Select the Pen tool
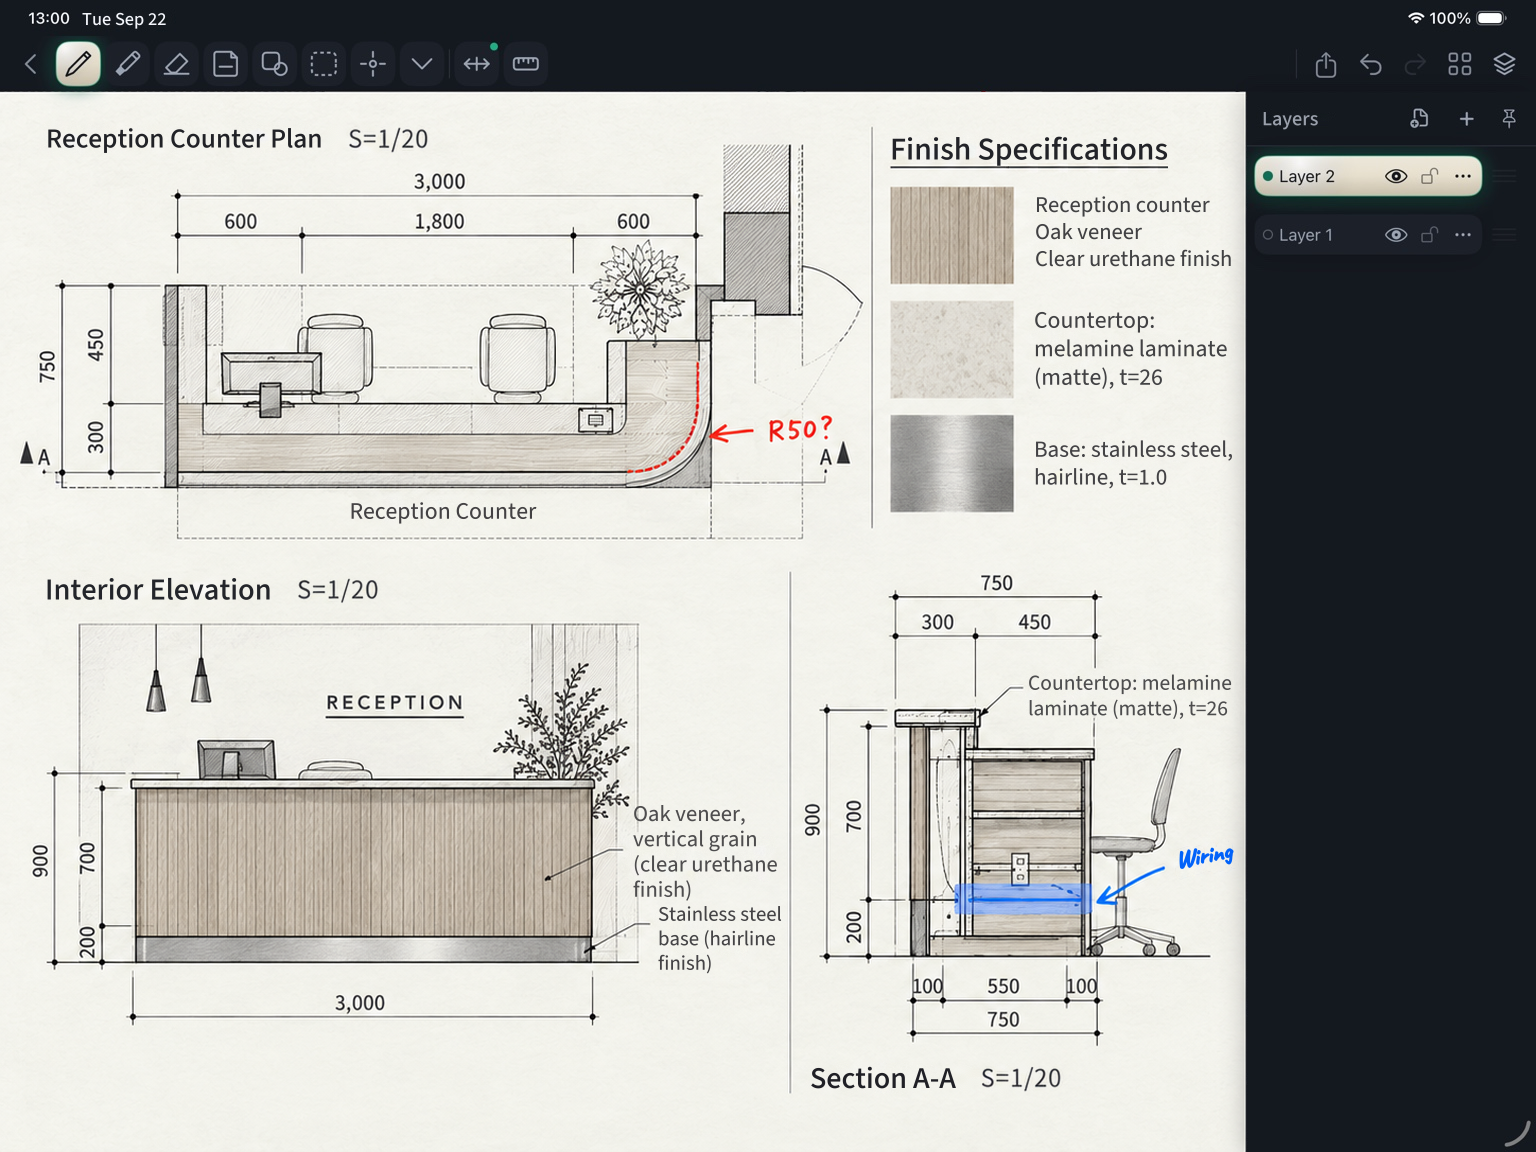Screen dimensions: 1536x1152 point(78,64)
